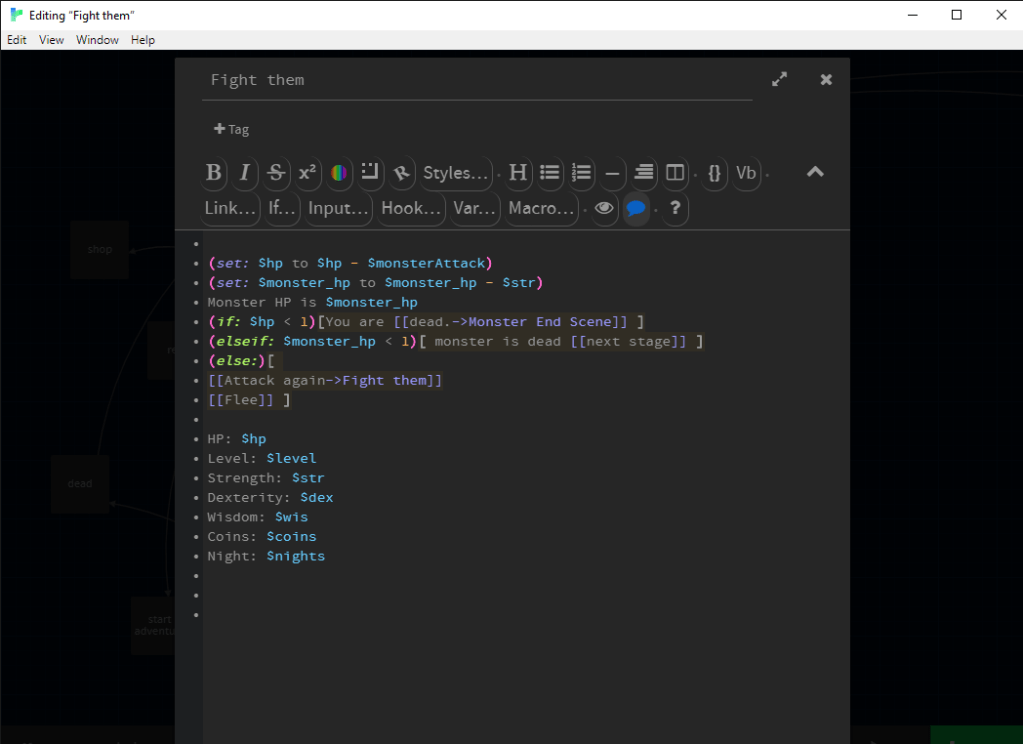The height and width of the screenshot is (744, 1023).
Task: Apply italic formatting button
Action: pos(244,173)
